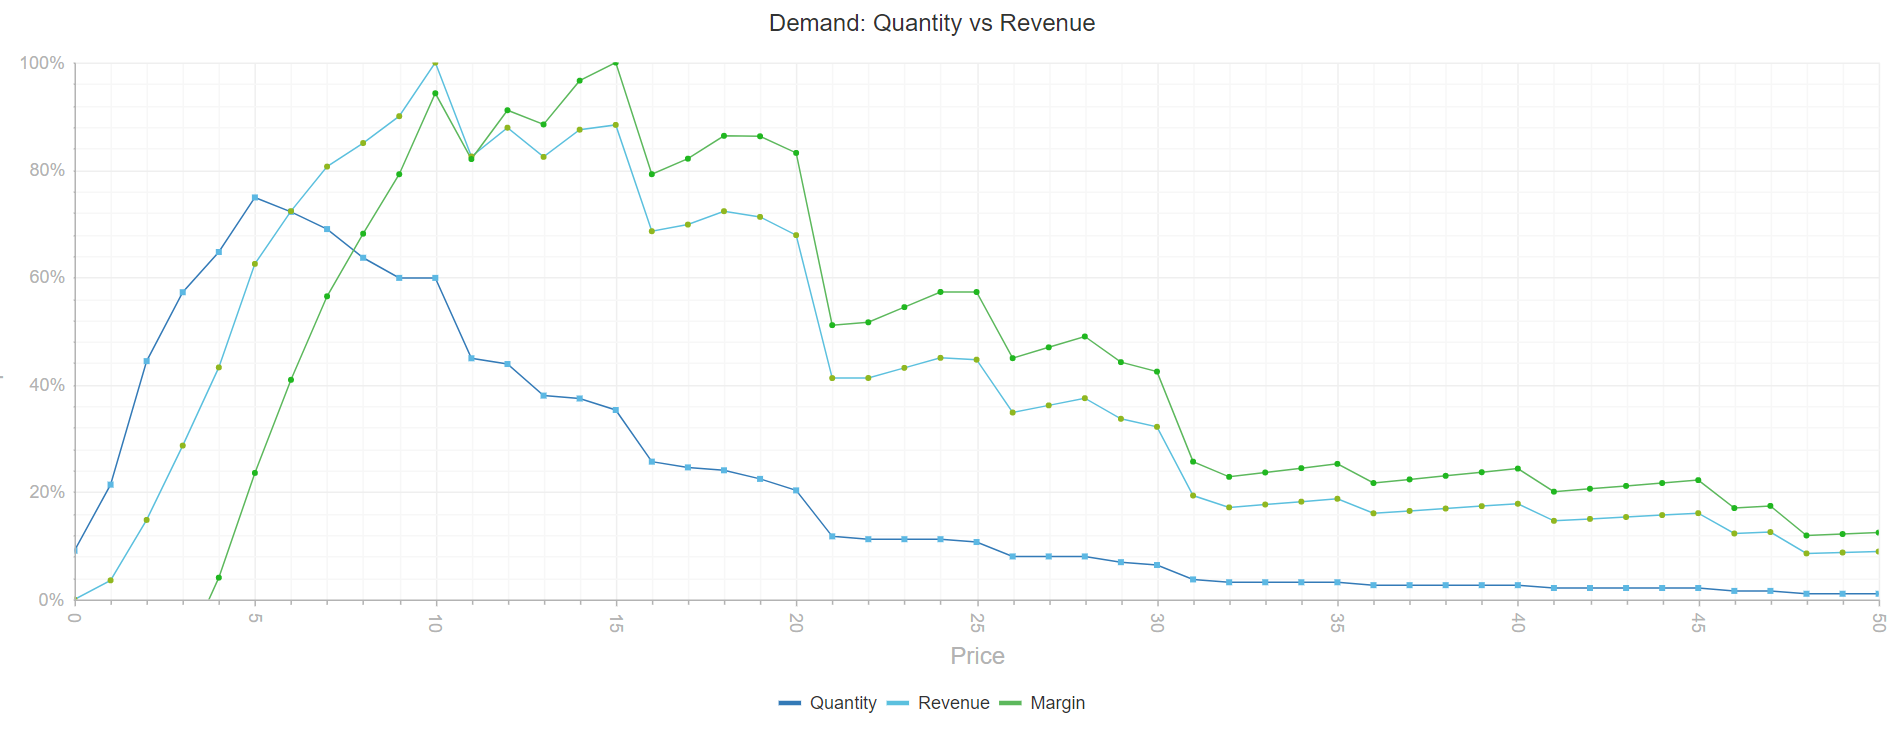Click the Quantity data point at price 21
This screenshot has height=740, width=1897.
coord(832,536)
